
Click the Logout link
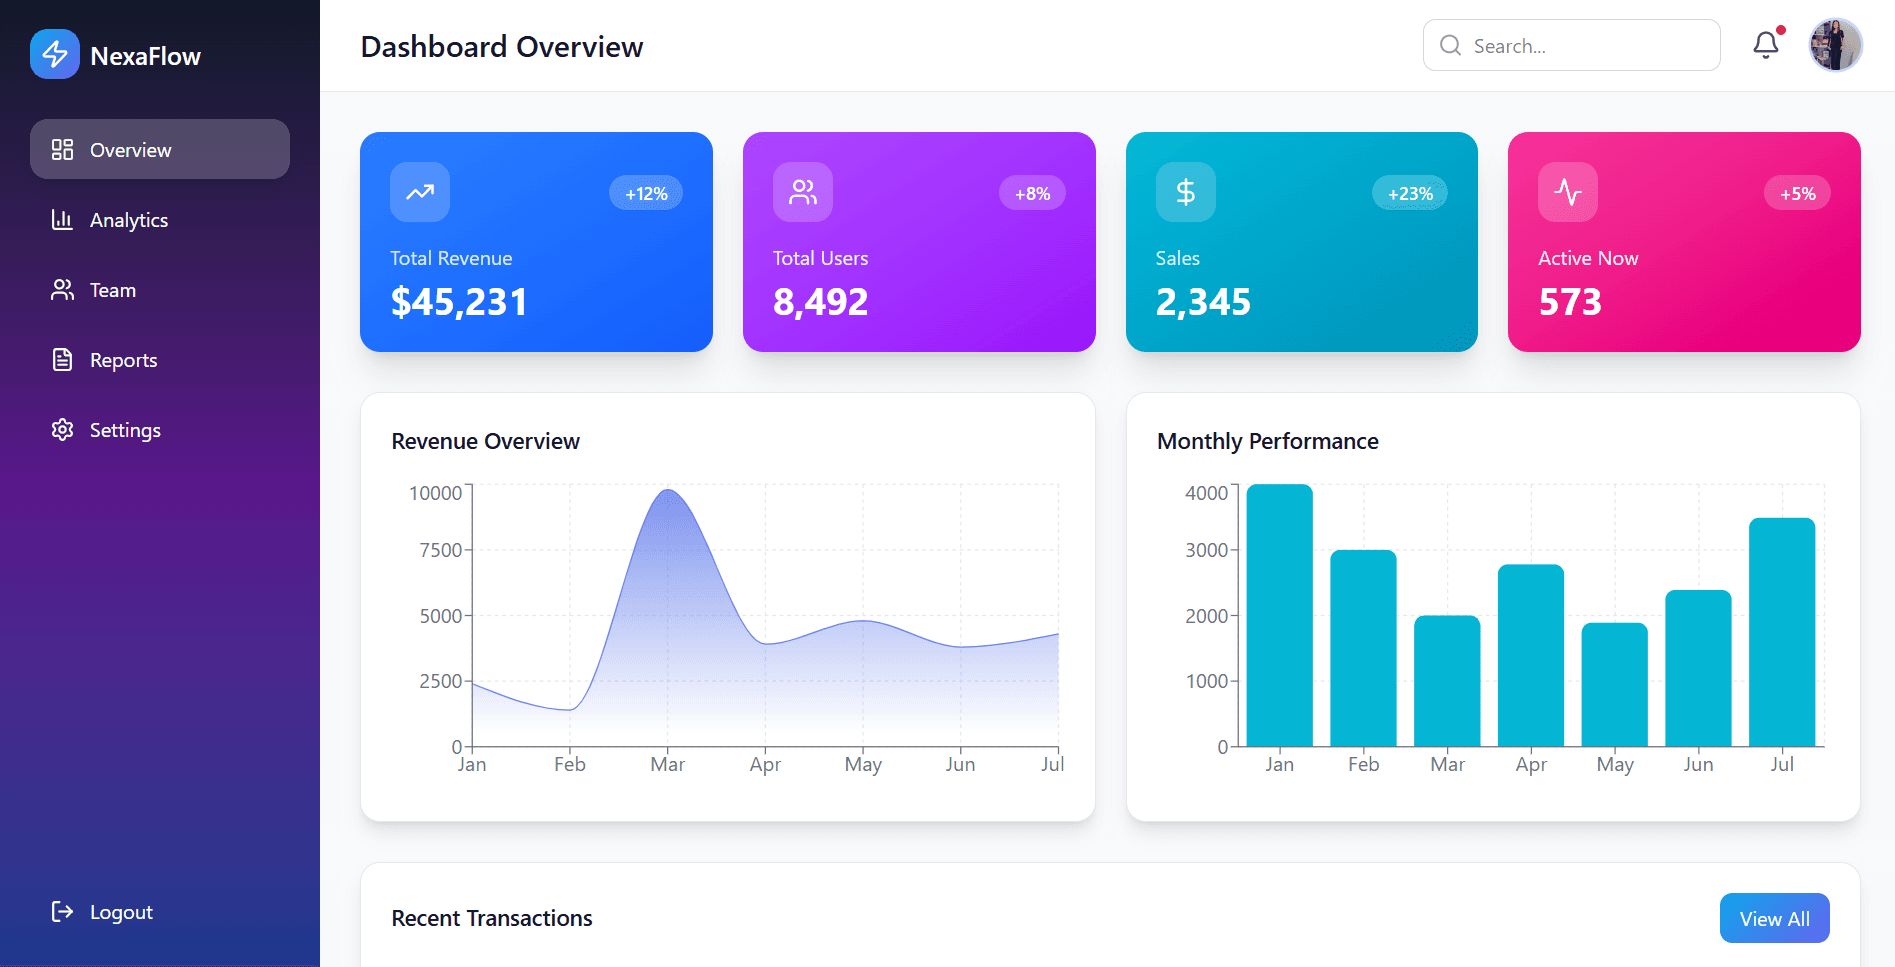pyautogui.click(x=160, y=911)
